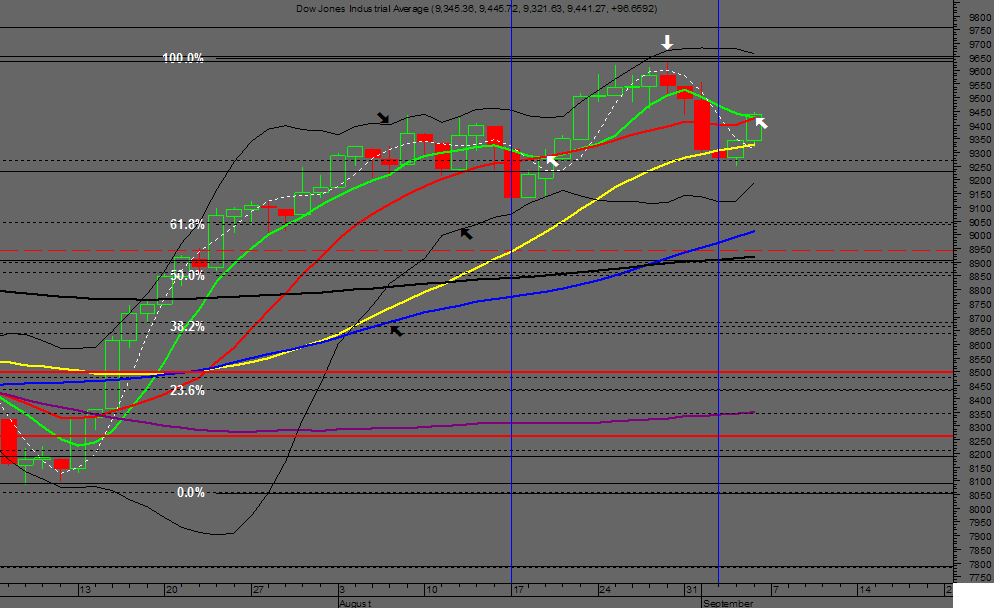Click the 9650 price axis label
This screenshot has width=994, height=608.
pos(981,58)
